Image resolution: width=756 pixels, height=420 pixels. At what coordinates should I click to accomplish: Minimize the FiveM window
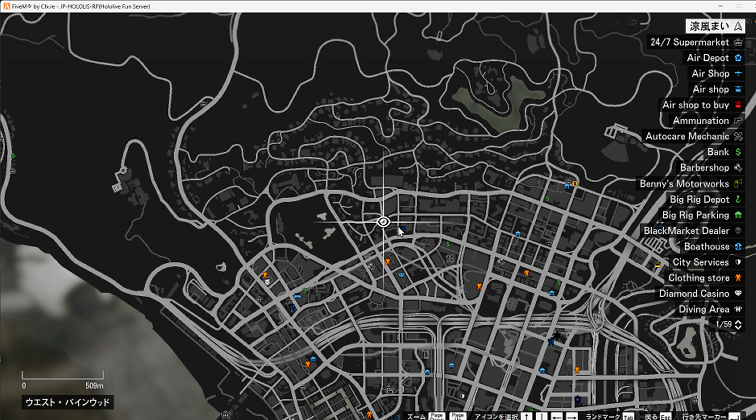point(721,6)
